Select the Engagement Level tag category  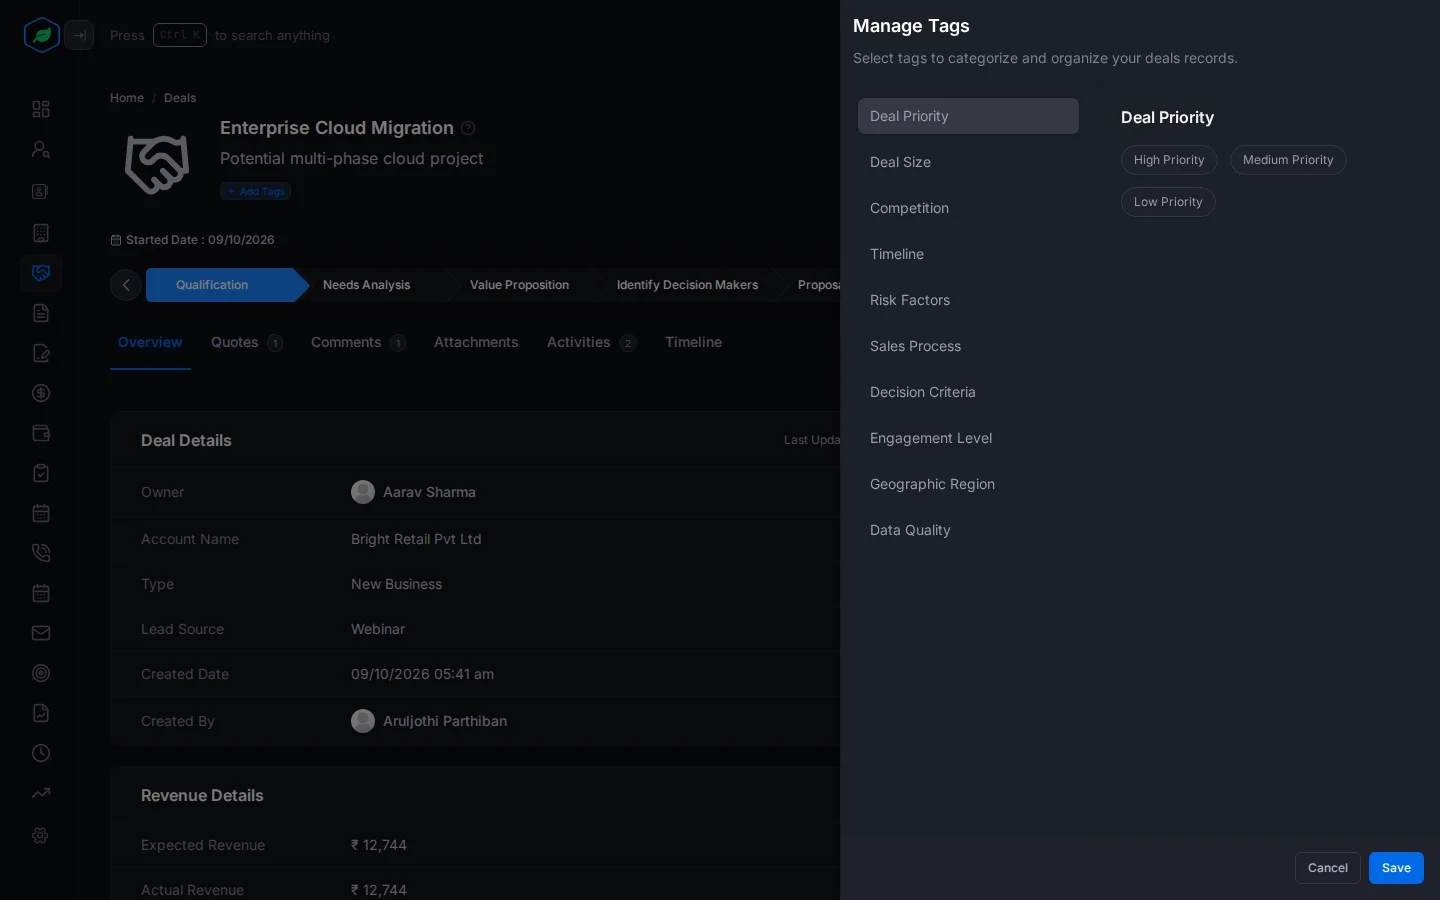(968, 438)
